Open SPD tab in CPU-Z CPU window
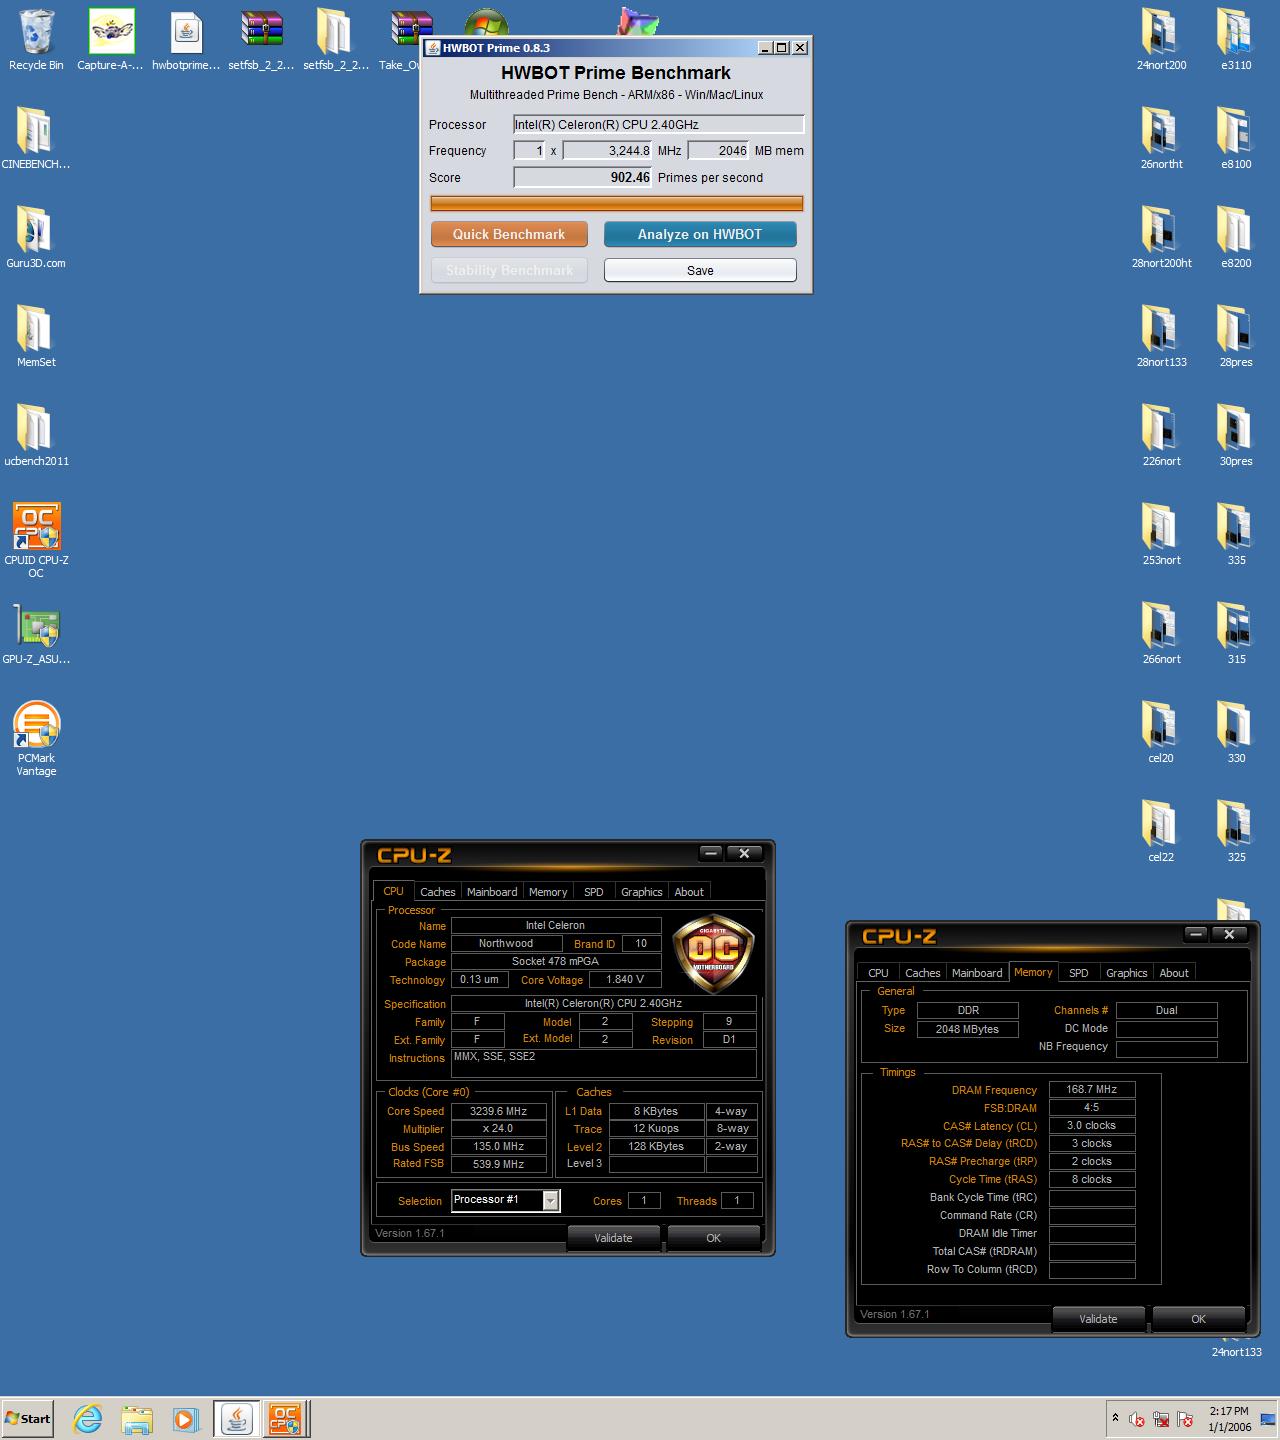 [x=594, y=891]
